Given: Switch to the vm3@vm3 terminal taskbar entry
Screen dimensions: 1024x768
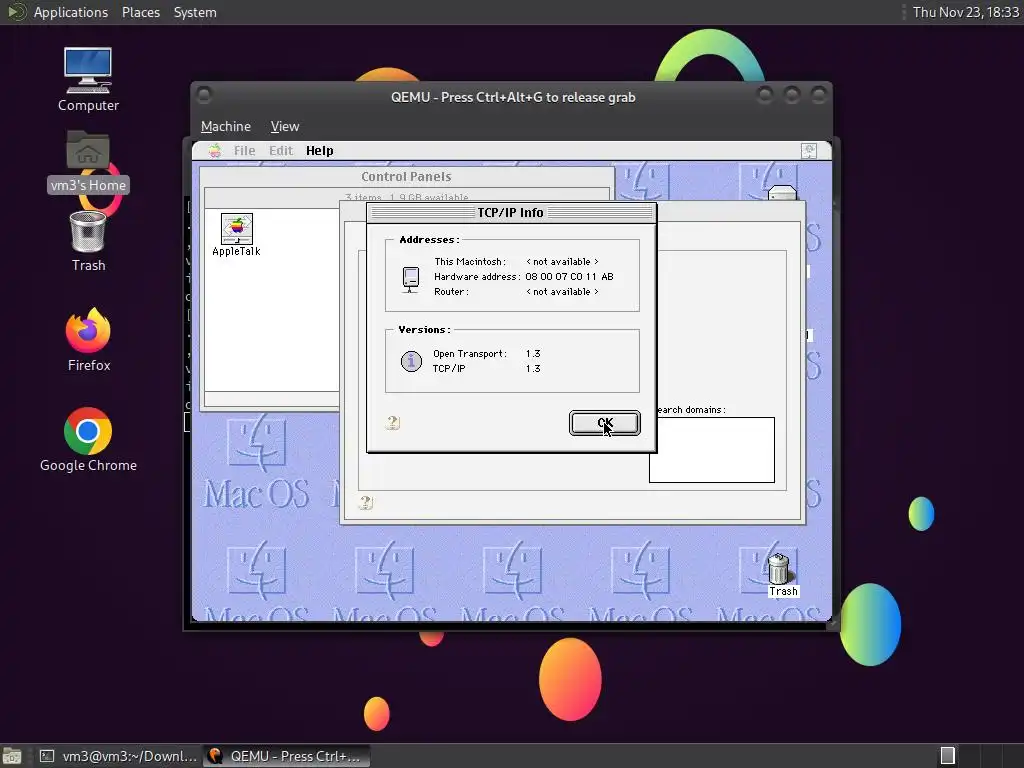Looking at the screenshot, I should tap(118, 756).
